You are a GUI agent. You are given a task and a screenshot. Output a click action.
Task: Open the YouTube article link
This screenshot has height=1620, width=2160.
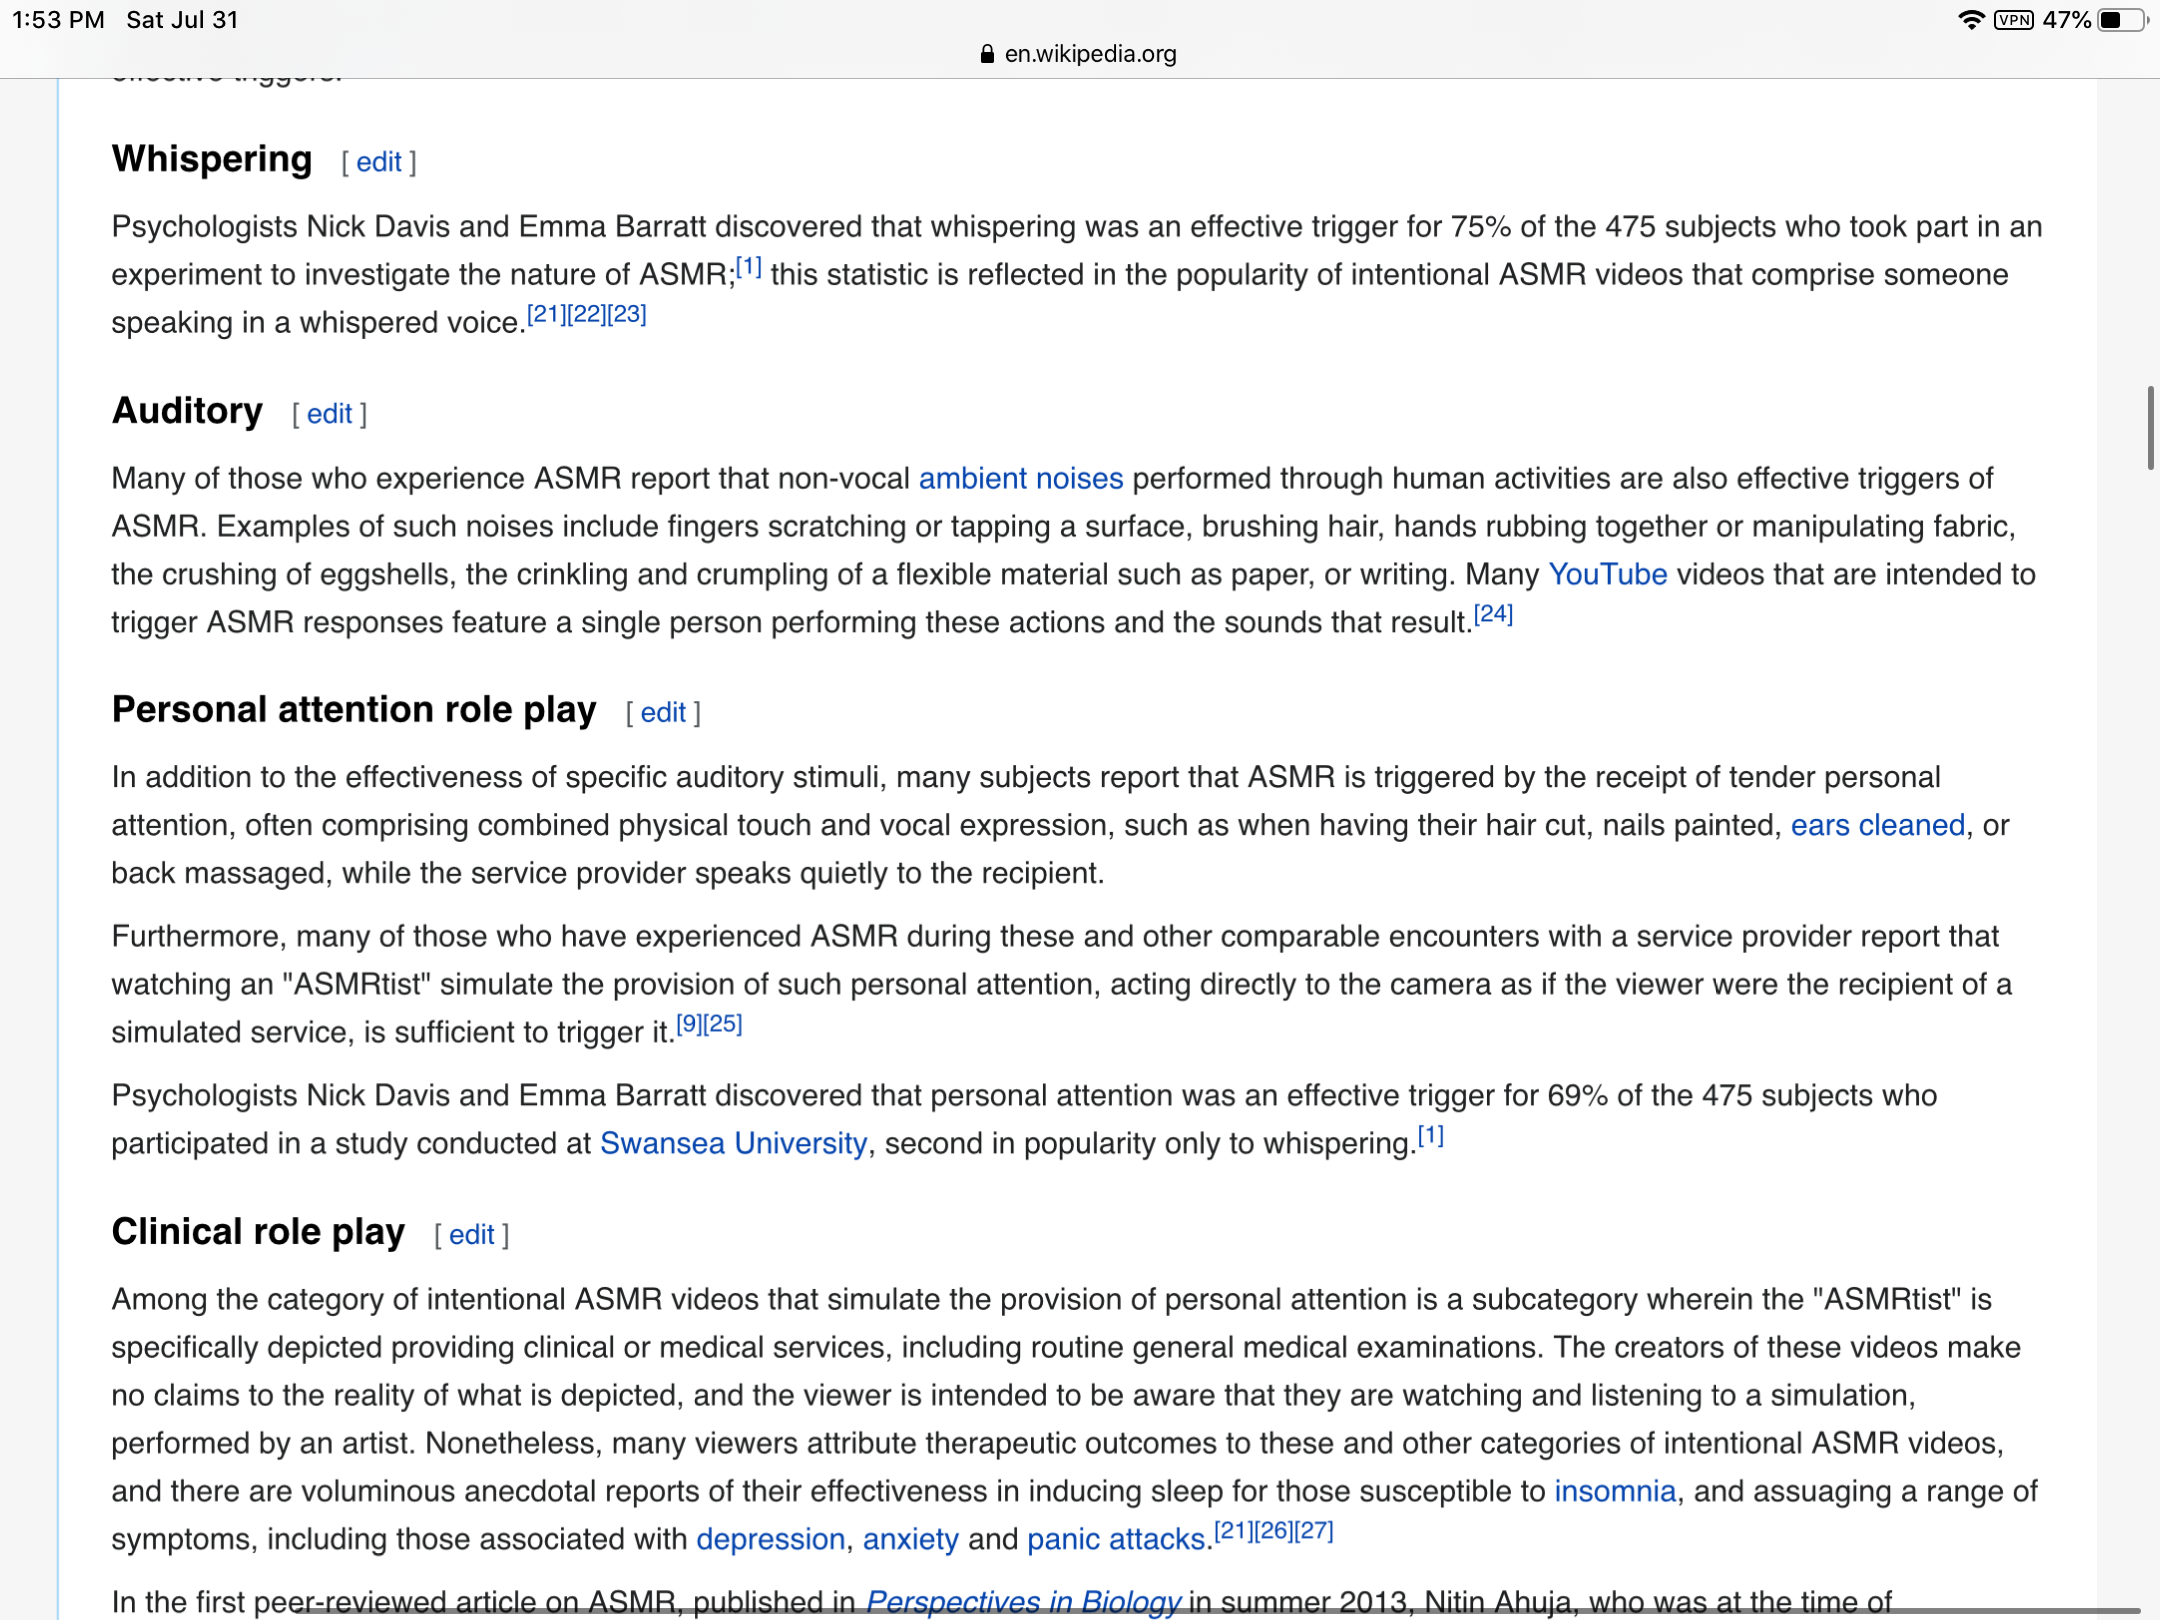1608,575
